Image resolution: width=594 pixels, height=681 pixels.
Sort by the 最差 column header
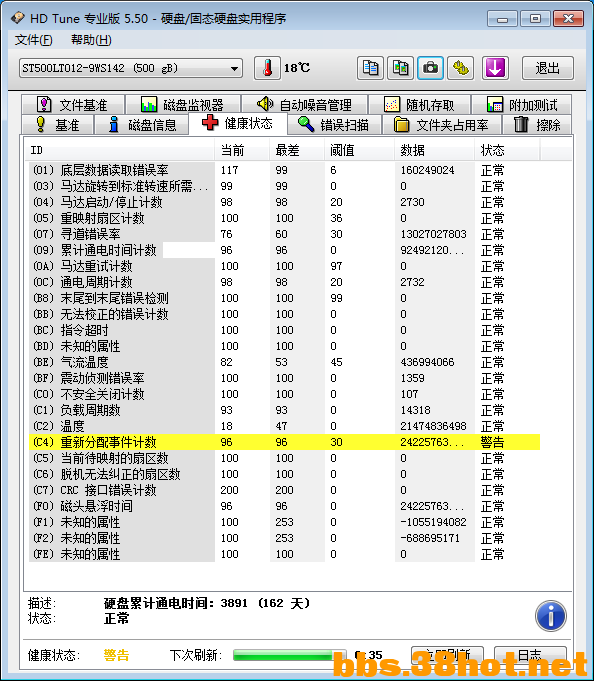click(x=297, y=150)
